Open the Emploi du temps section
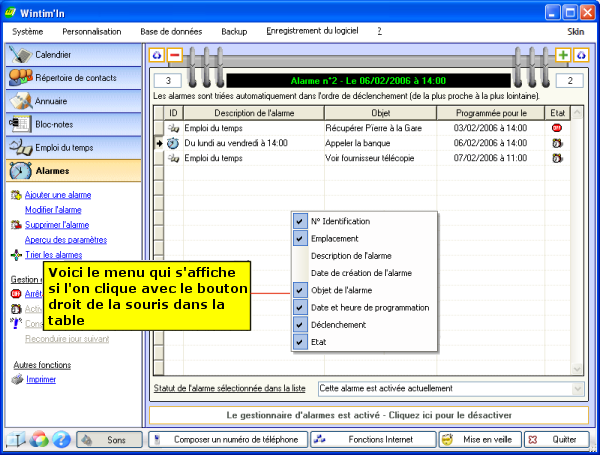600x455 pixels. pyautogui.click(x=73, y=148)
